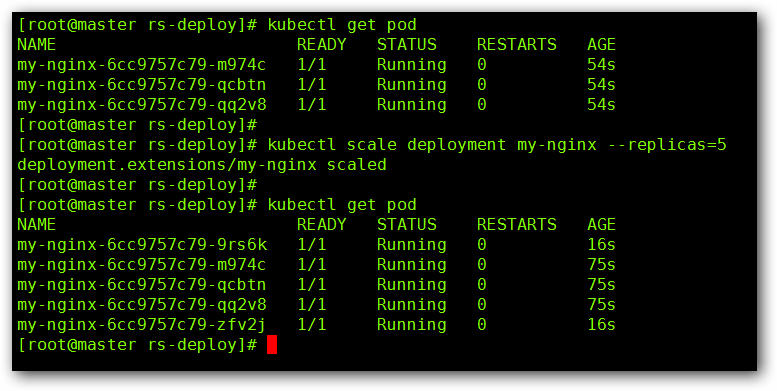This screenshot has height=391, width=777.
Task: Click the second RESTARTS column header
Action: 516,224
